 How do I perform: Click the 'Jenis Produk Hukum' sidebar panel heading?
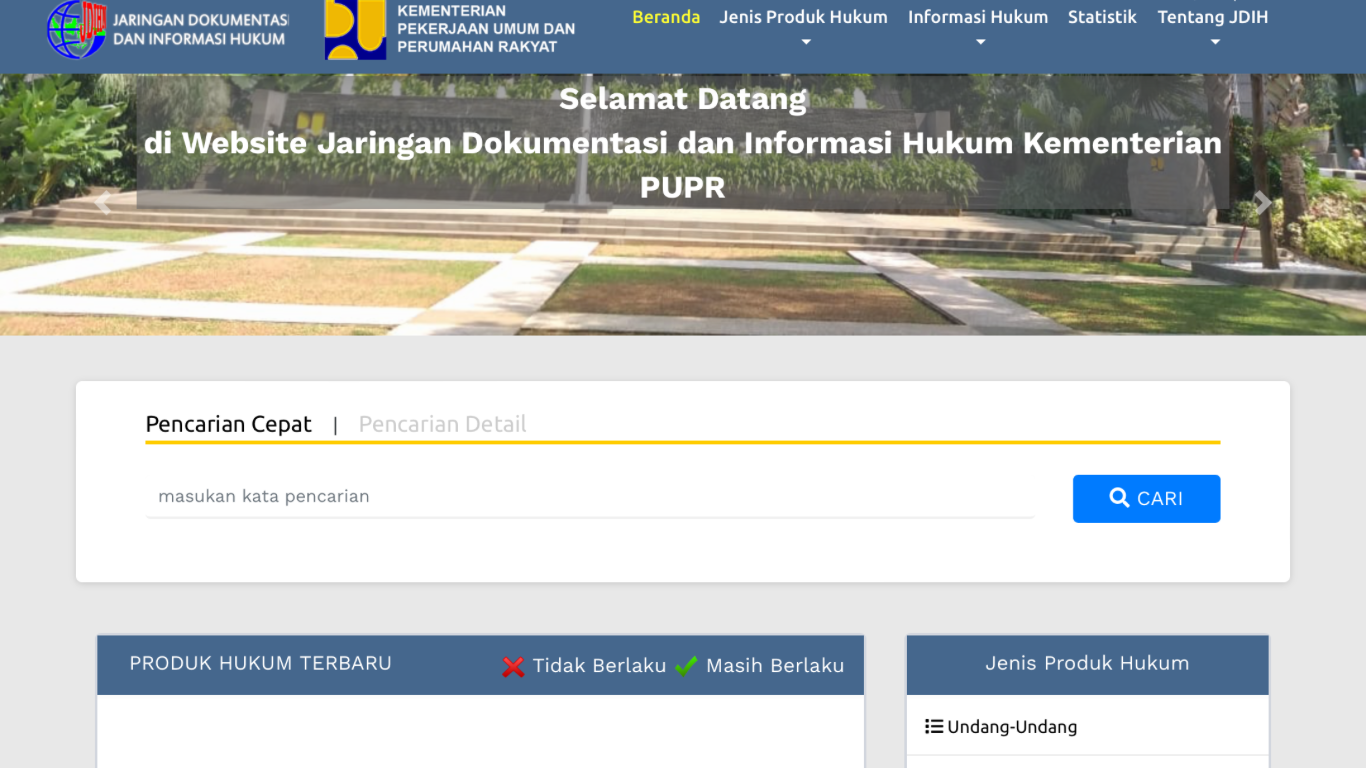click(1087, 663)
